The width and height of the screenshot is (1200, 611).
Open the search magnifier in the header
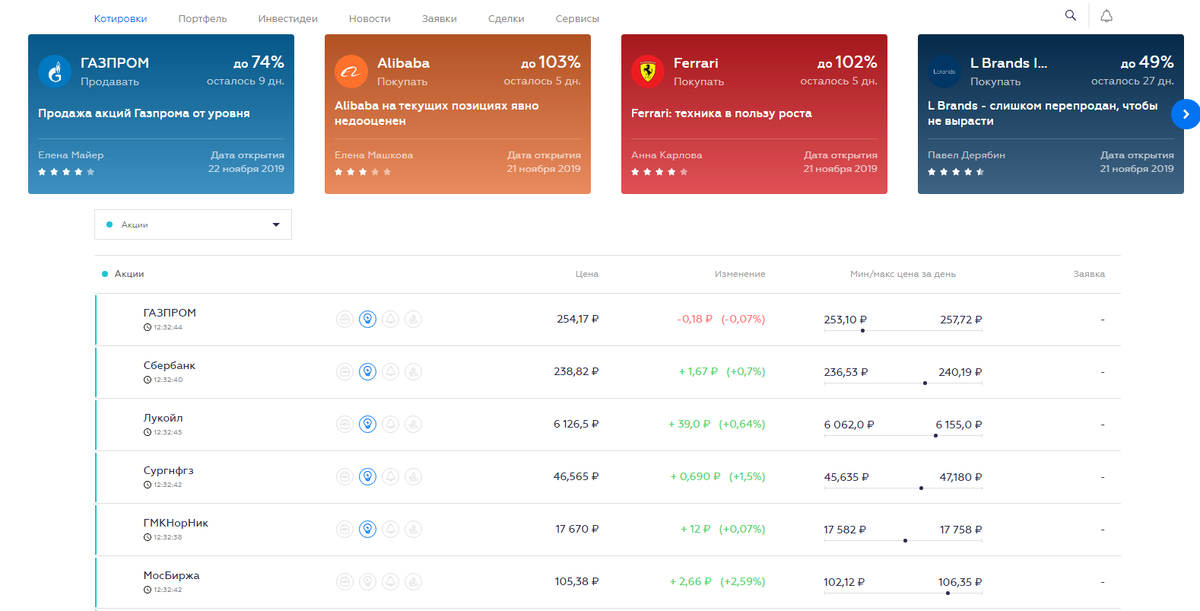click(x=1070, y=16)
